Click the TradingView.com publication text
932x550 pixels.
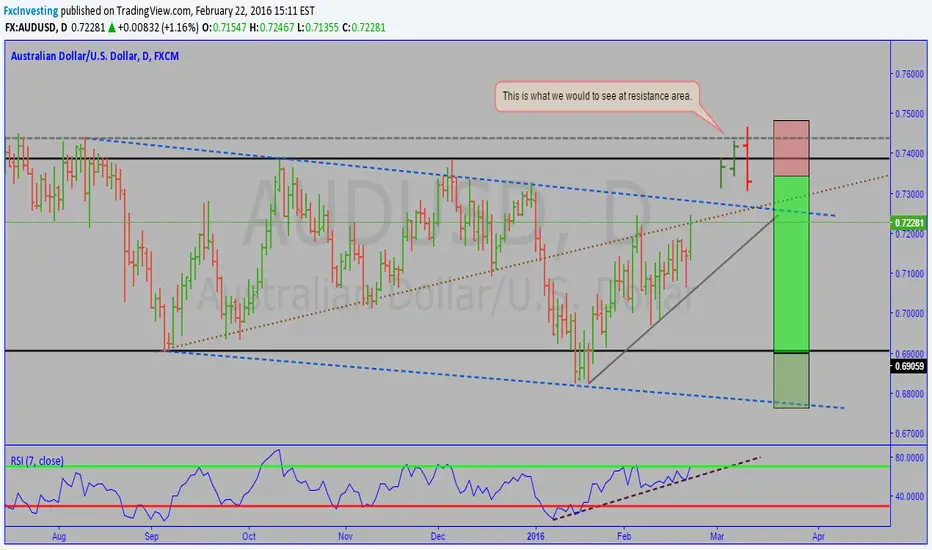[154, 11]
